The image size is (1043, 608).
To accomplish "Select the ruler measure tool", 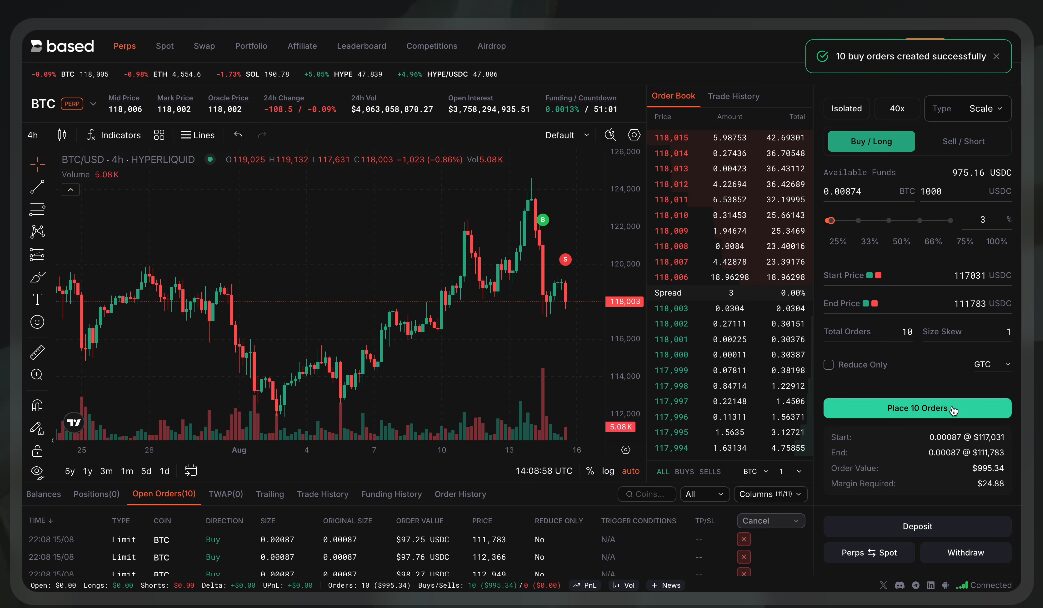I will coord(37,352).
